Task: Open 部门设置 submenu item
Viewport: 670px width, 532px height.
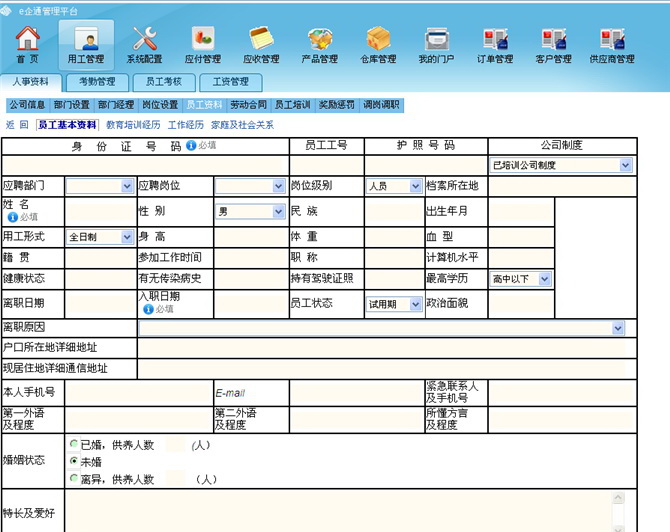Action: [72, 105]
